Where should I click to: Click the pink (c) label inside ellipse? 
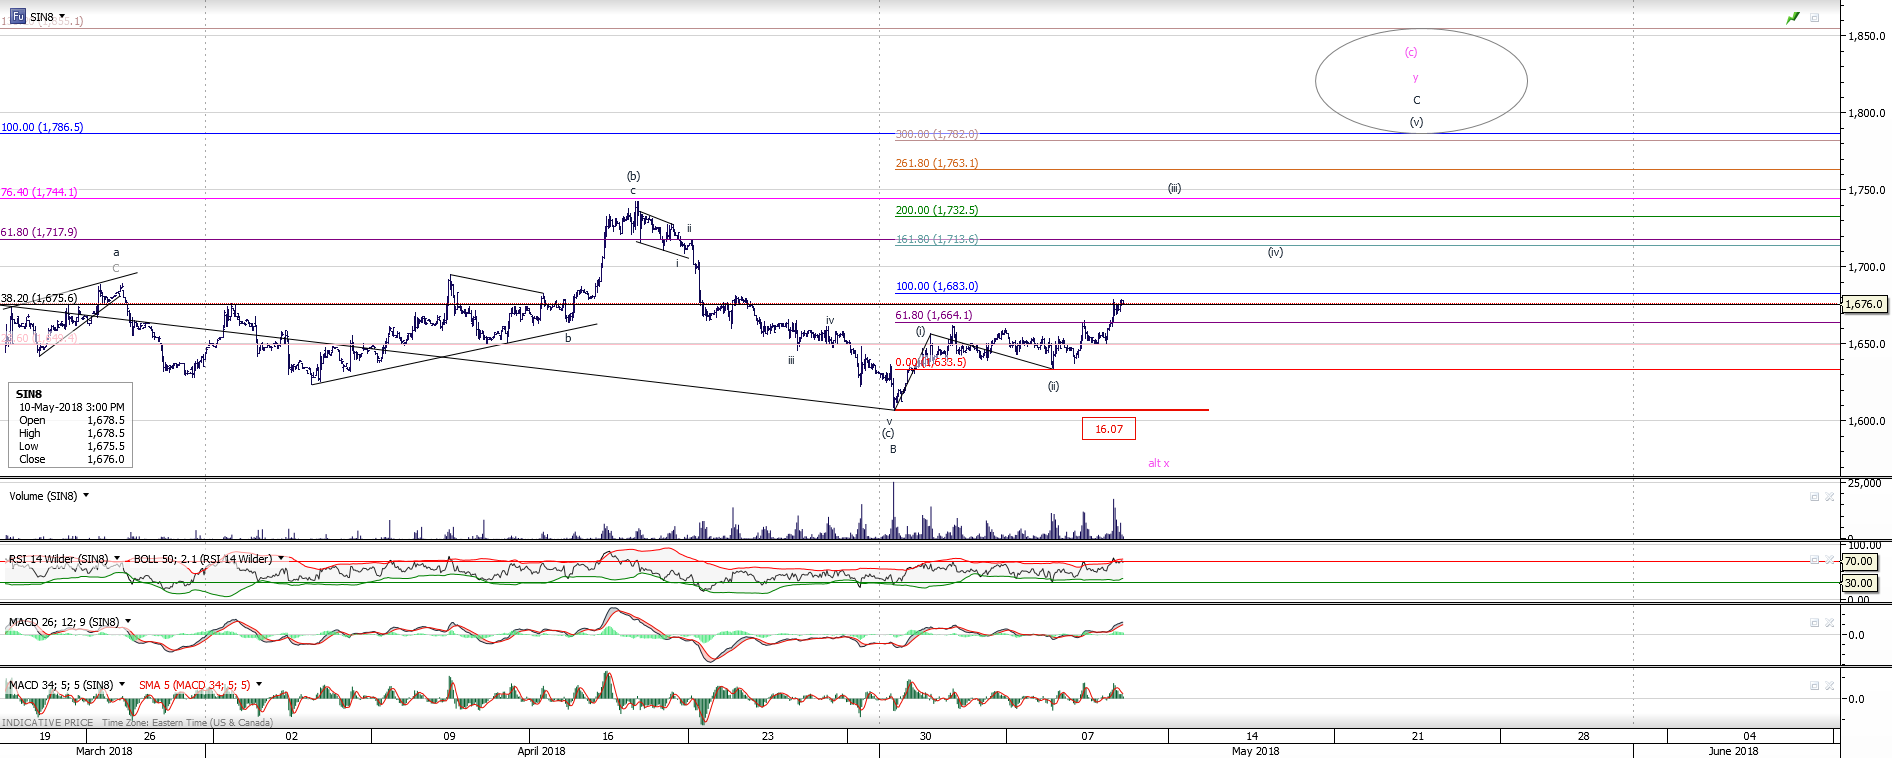[1410, 52]
